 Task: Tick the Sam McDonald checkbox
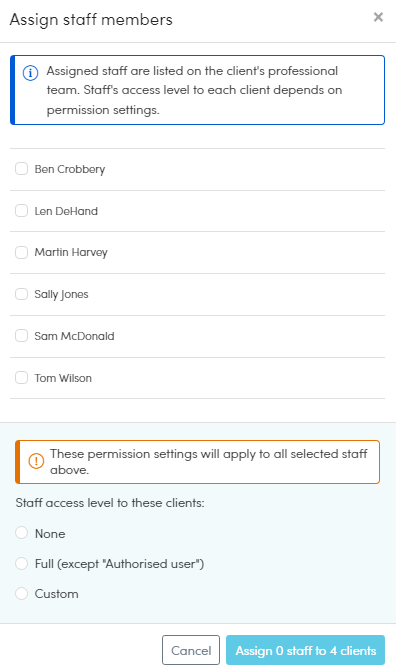point(21,336)
